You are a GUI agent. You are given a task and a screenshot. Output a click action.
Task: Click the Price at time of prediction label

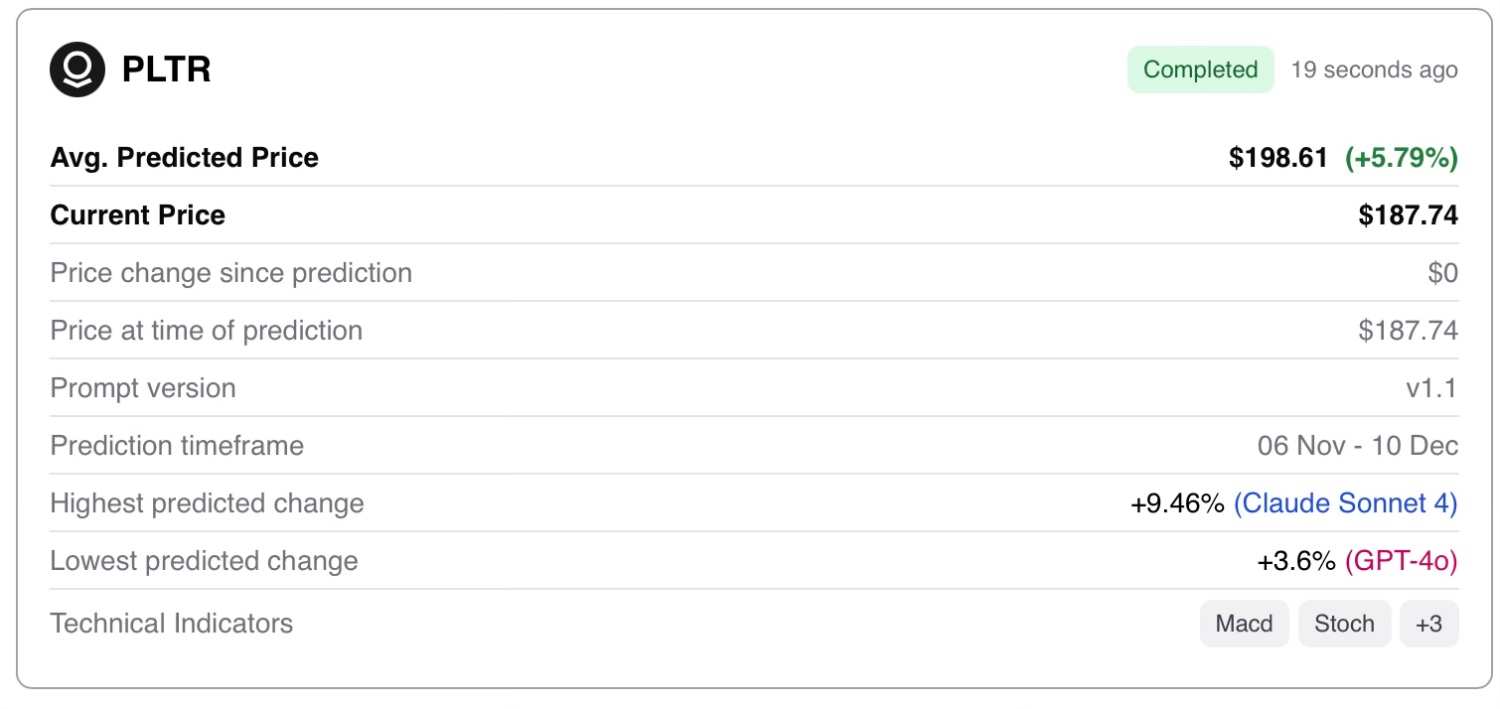(x=206, y=331)
